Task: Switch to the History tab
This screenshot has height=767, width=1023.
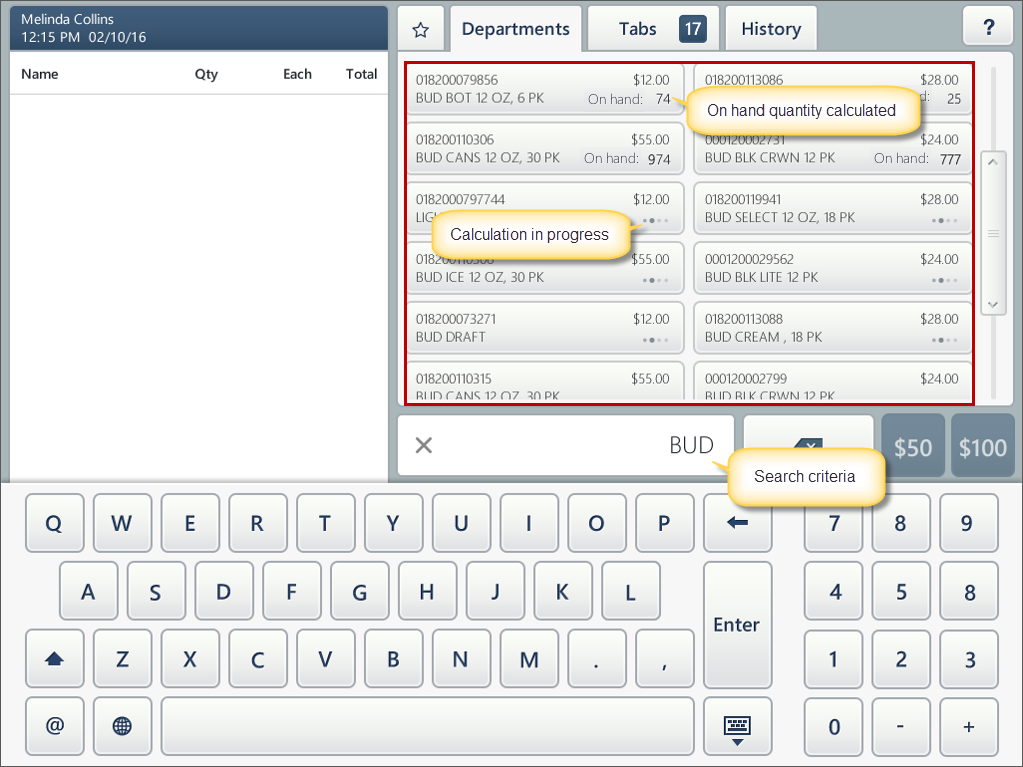Action: pos(771,29)
